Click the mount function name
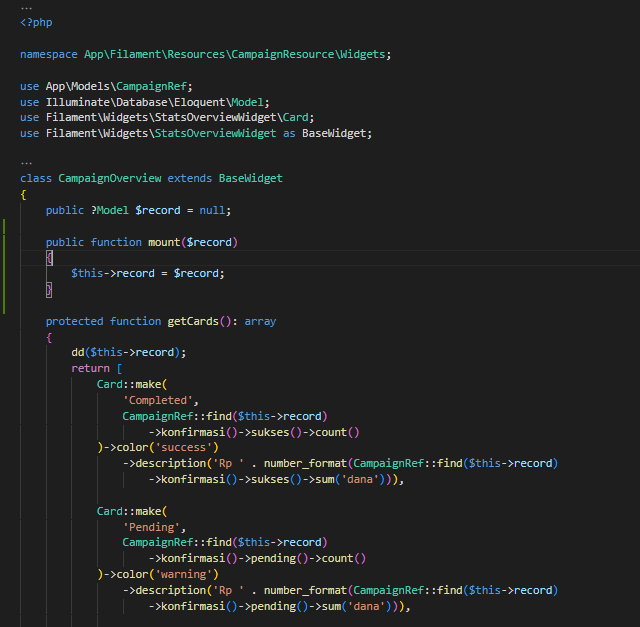Screen dimensions: 640x627 point(164,242)
